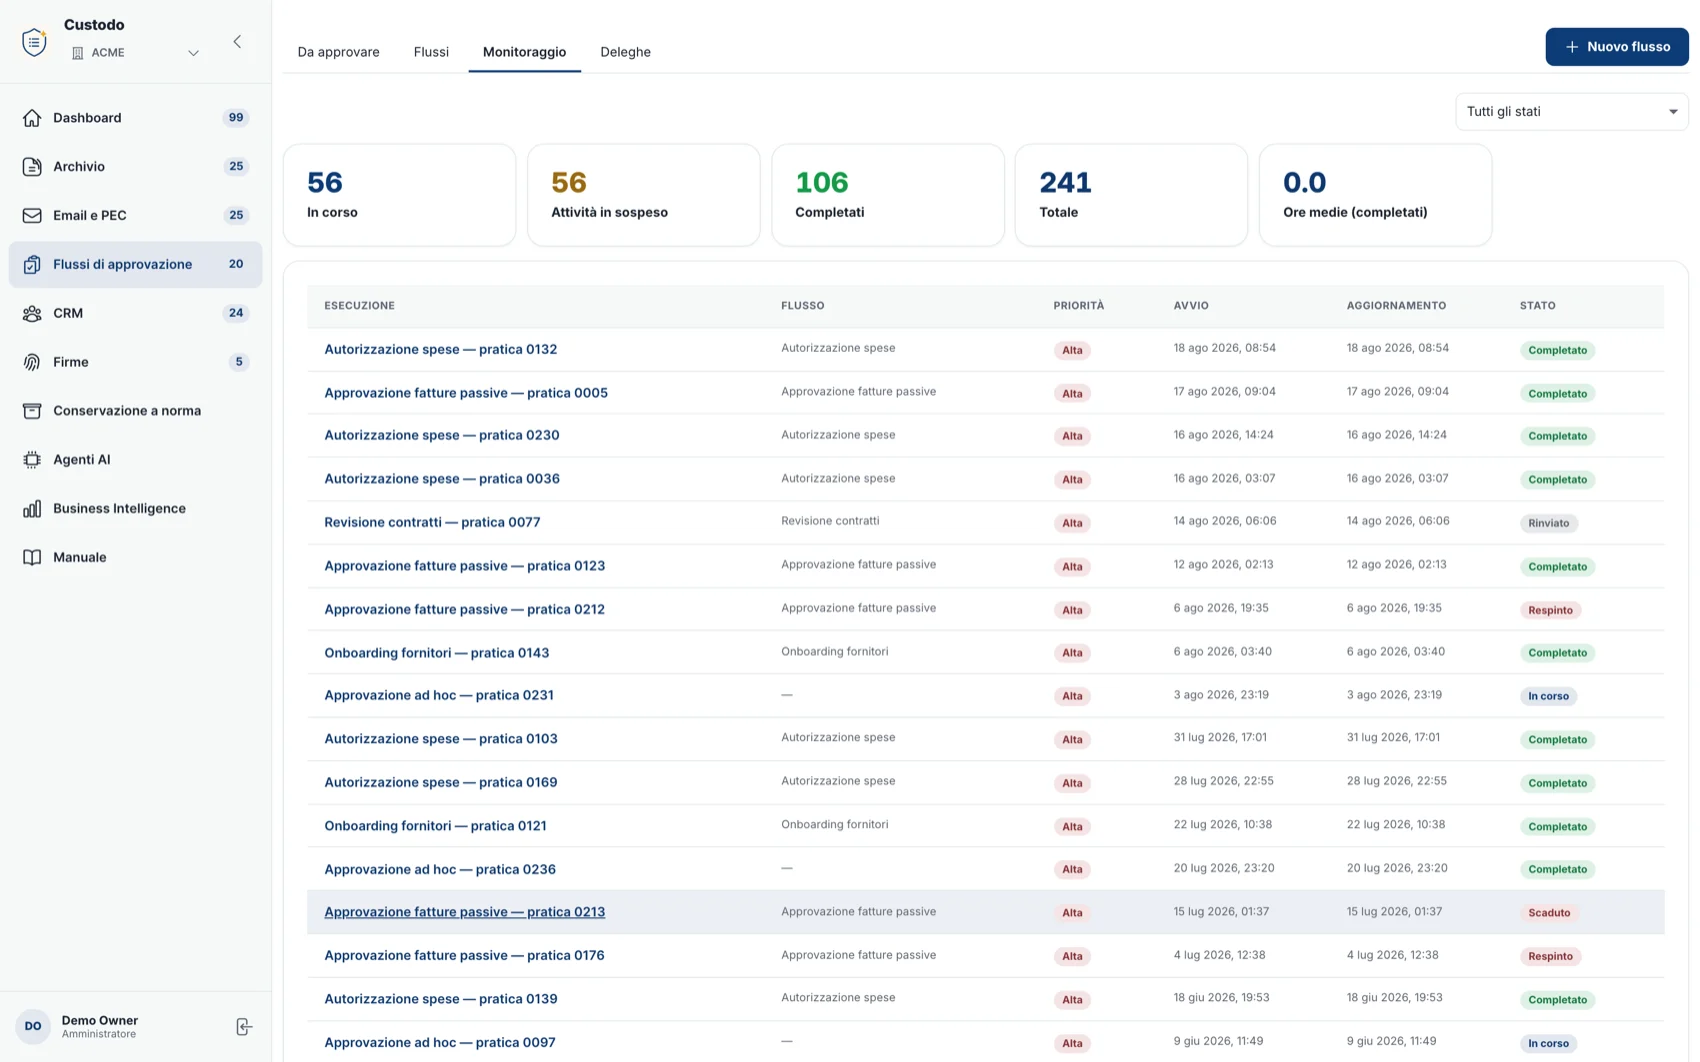Click the Dashboard house icon

point(32,118)
